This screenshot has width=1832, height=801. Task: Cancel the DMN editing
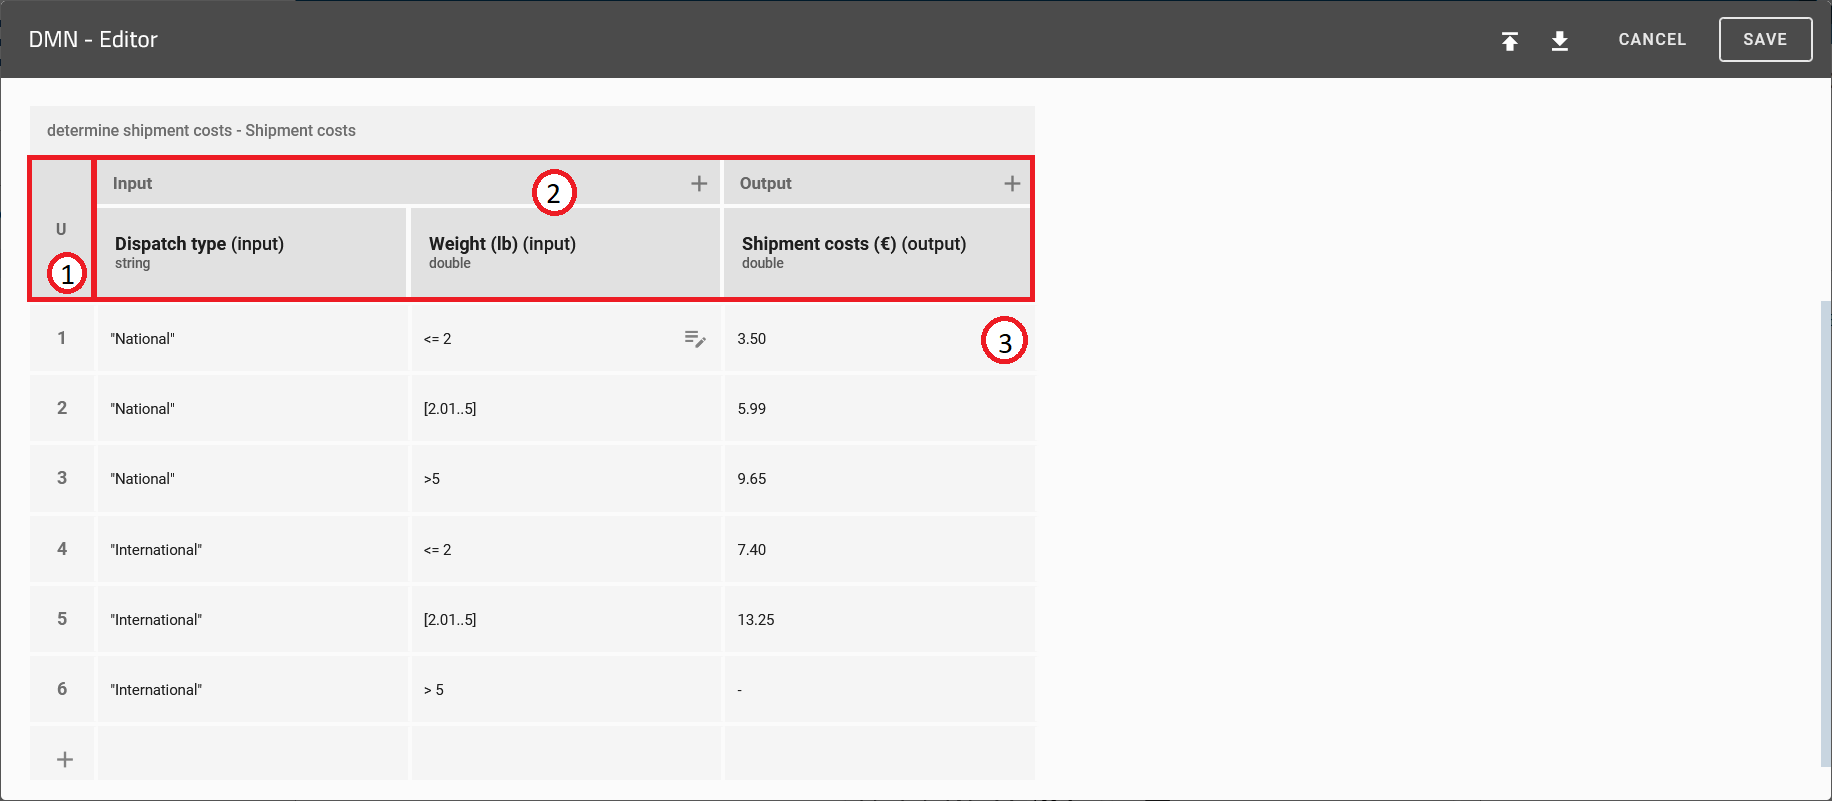(x=1652, y=40)
